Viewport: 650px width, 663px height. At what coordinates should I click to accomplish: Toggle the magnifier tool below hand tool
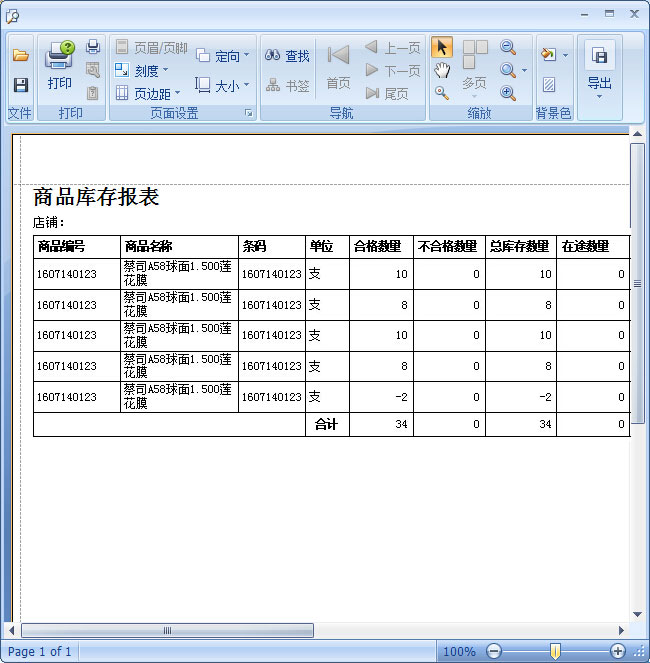(x=442, y=93)
